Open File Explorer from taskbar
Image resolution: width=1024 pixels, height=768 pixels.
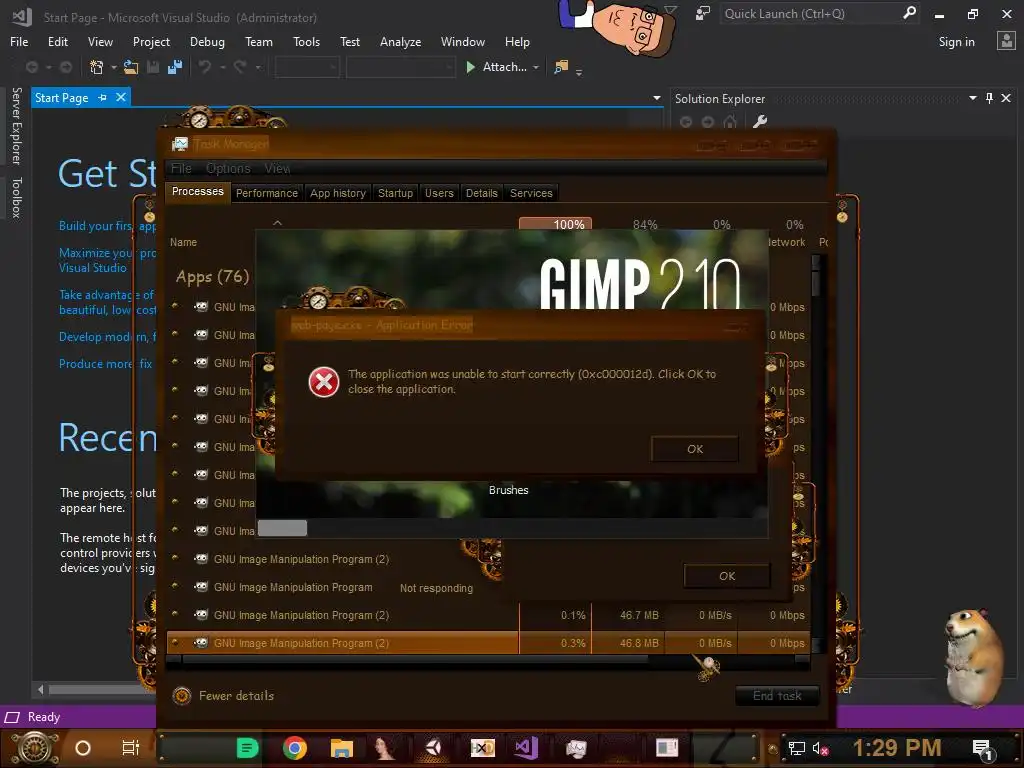point(342,748)
